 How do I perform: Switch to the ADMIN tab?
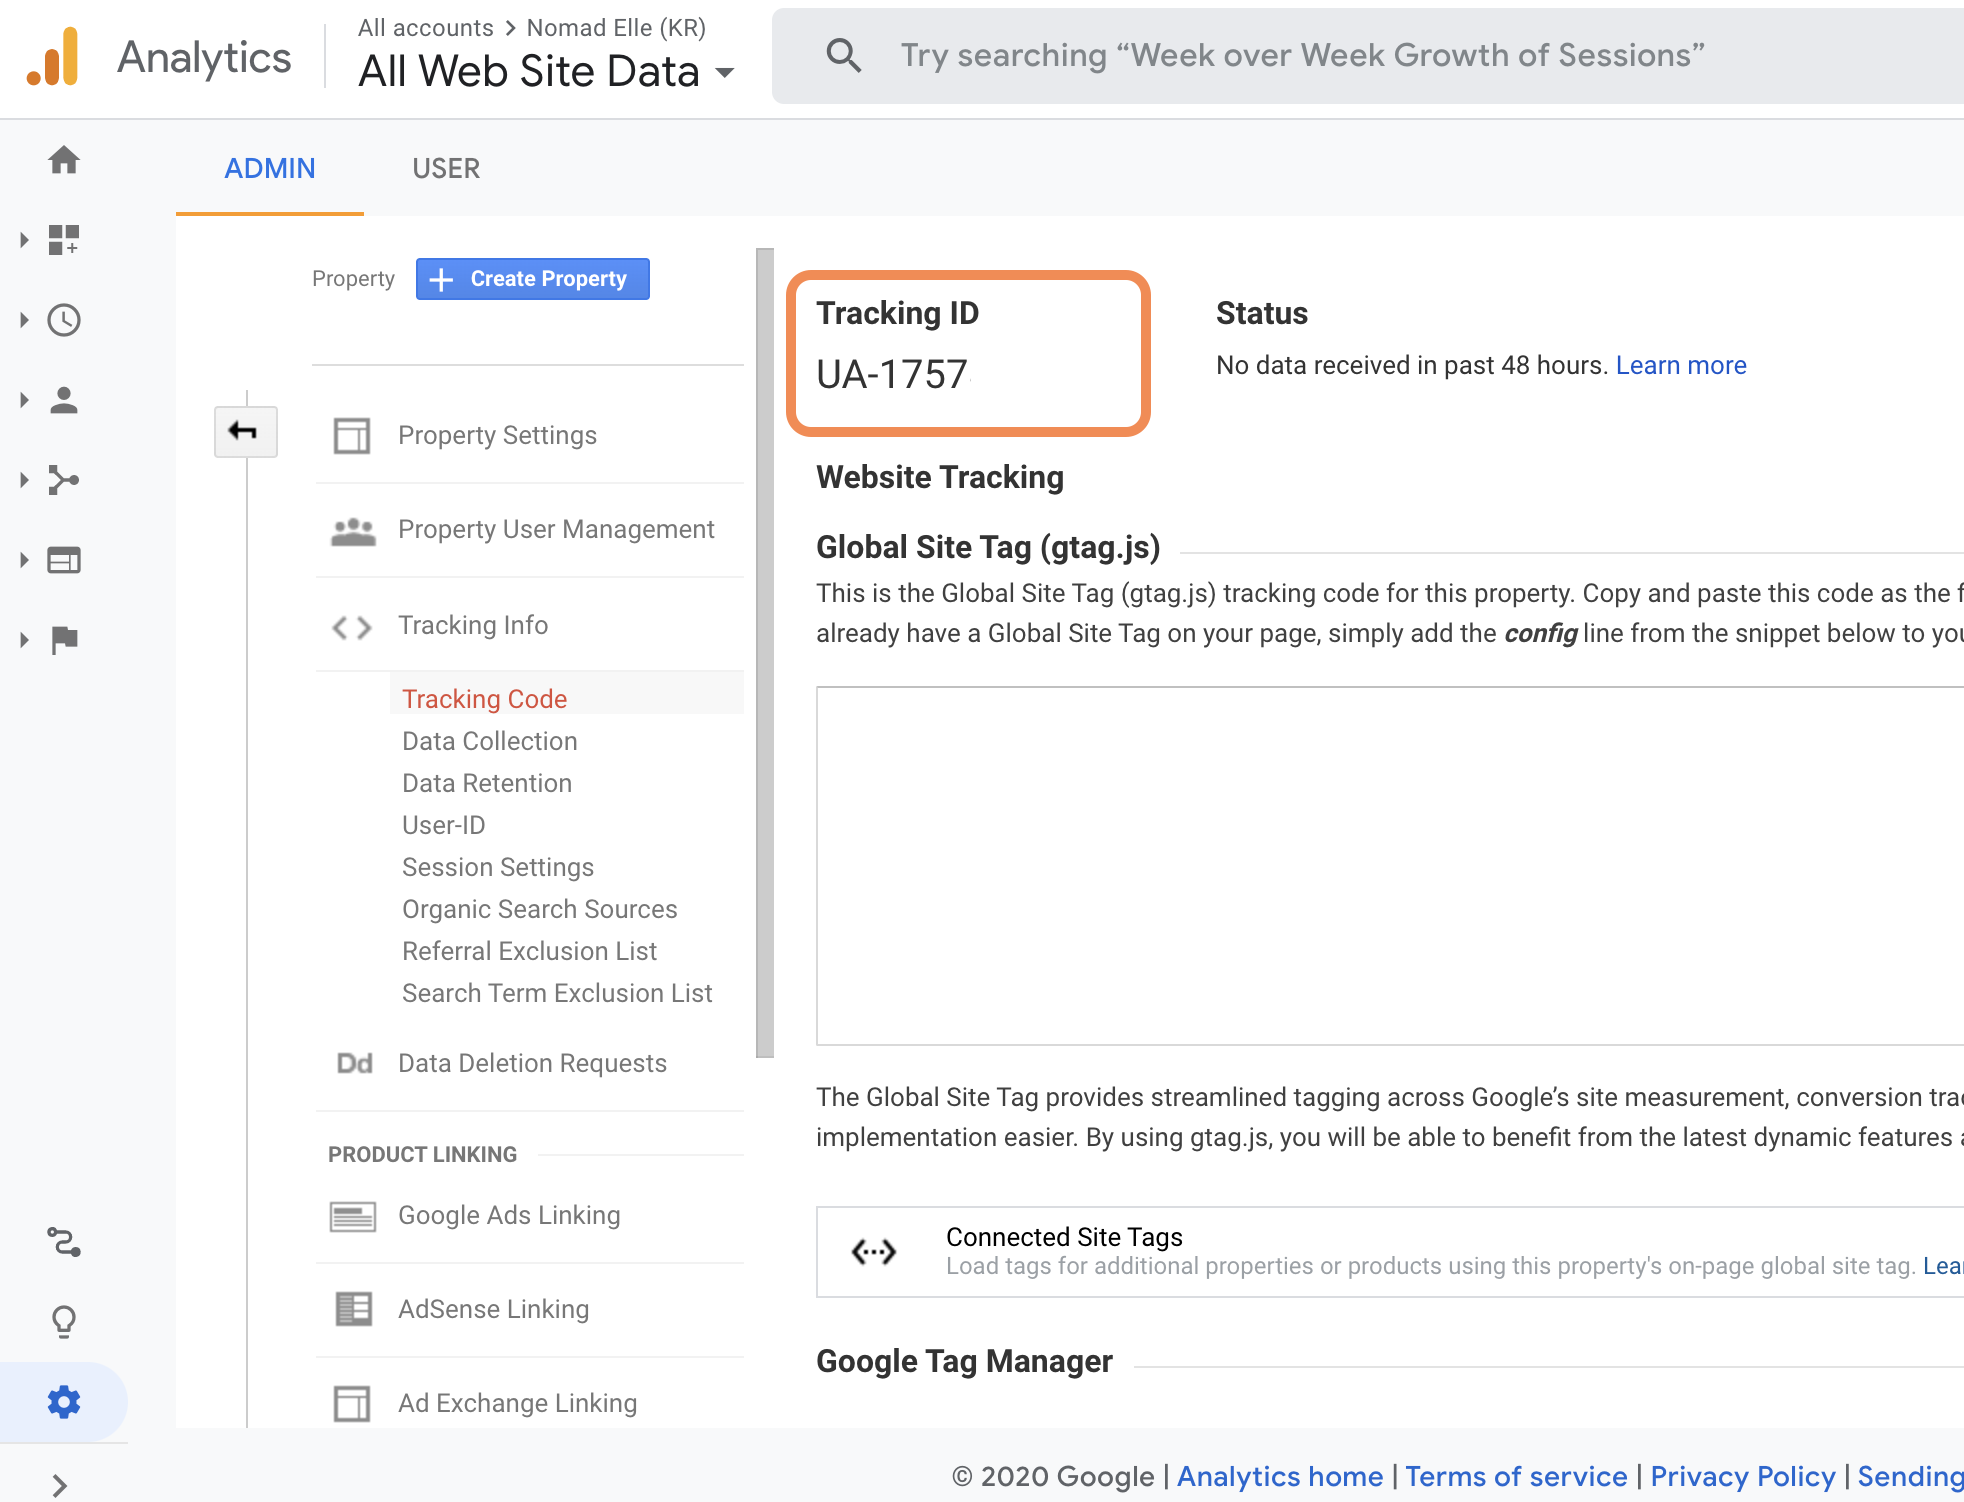(270, 168)
